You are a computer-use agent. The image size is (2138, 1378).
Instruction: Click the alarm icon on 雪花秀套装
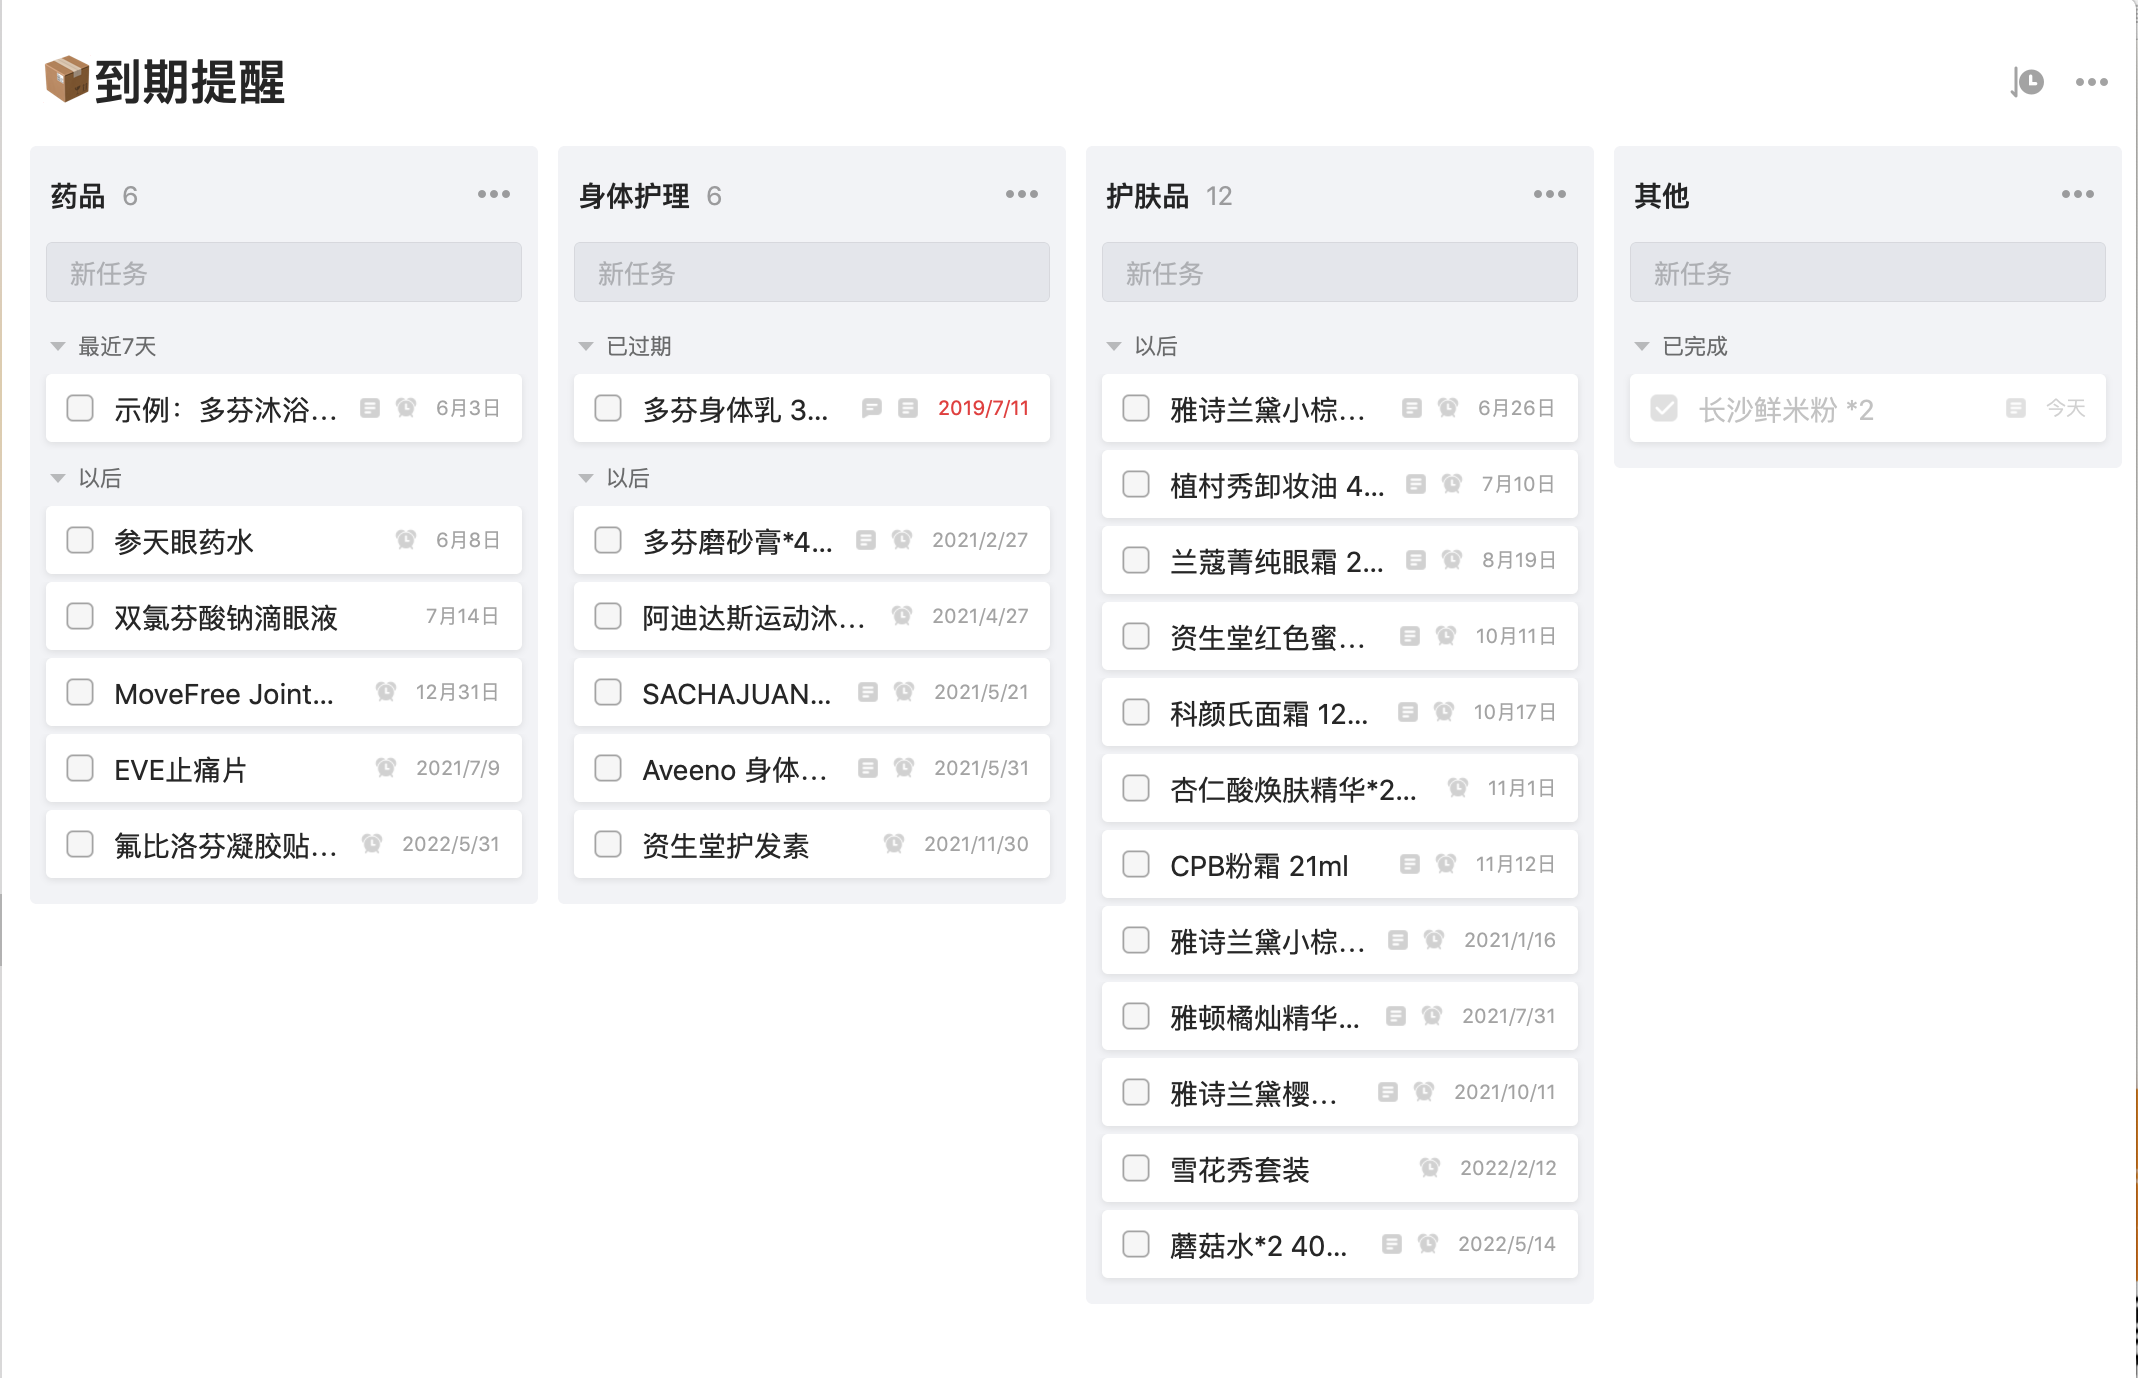[1430, 1168]
